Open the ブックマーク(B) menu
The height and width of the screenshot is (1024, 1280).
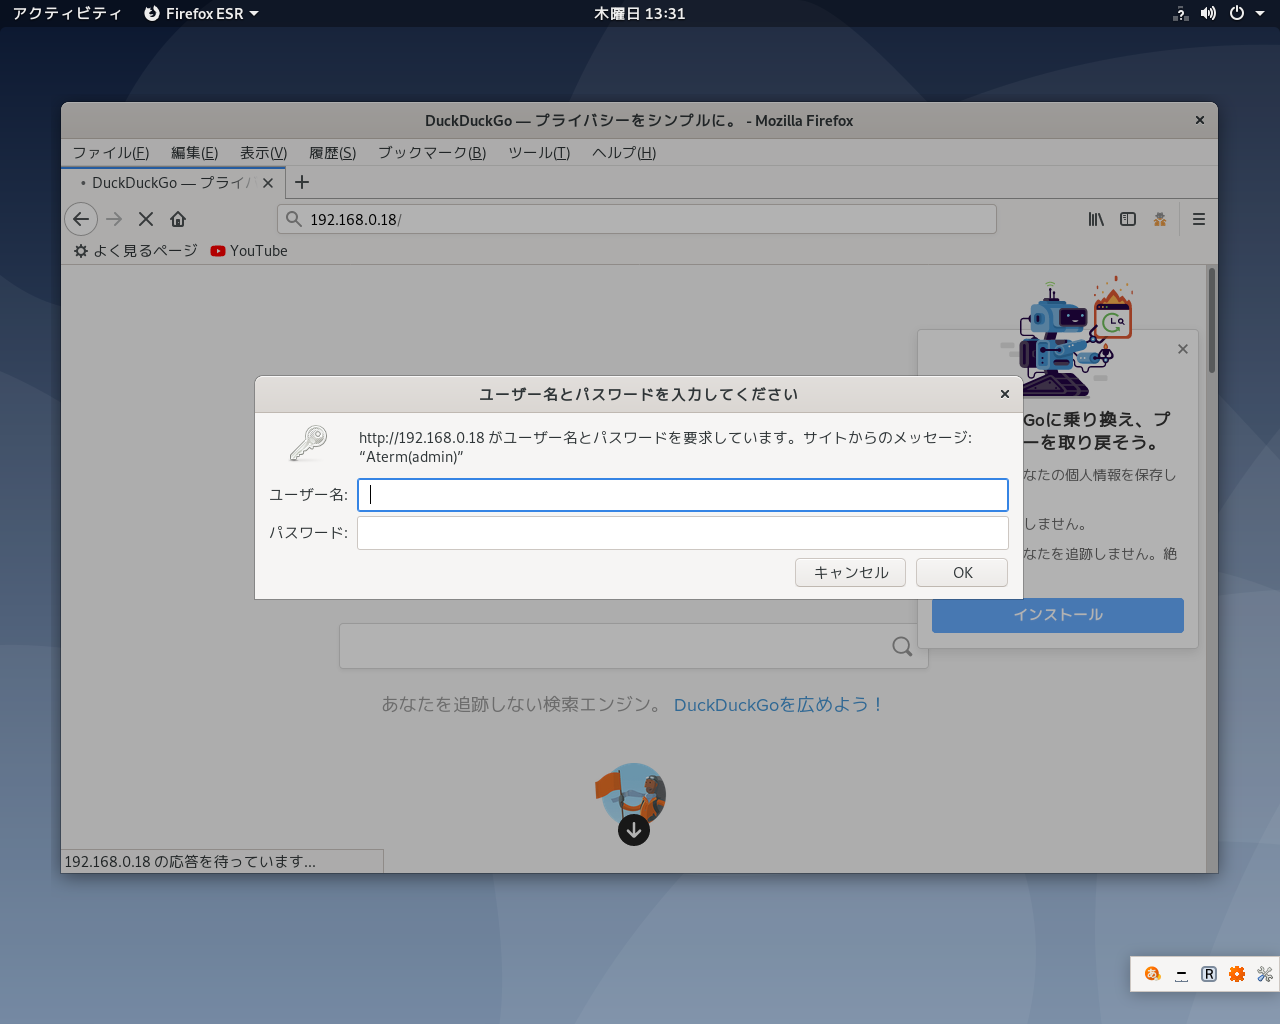click(x=432, y=152)
